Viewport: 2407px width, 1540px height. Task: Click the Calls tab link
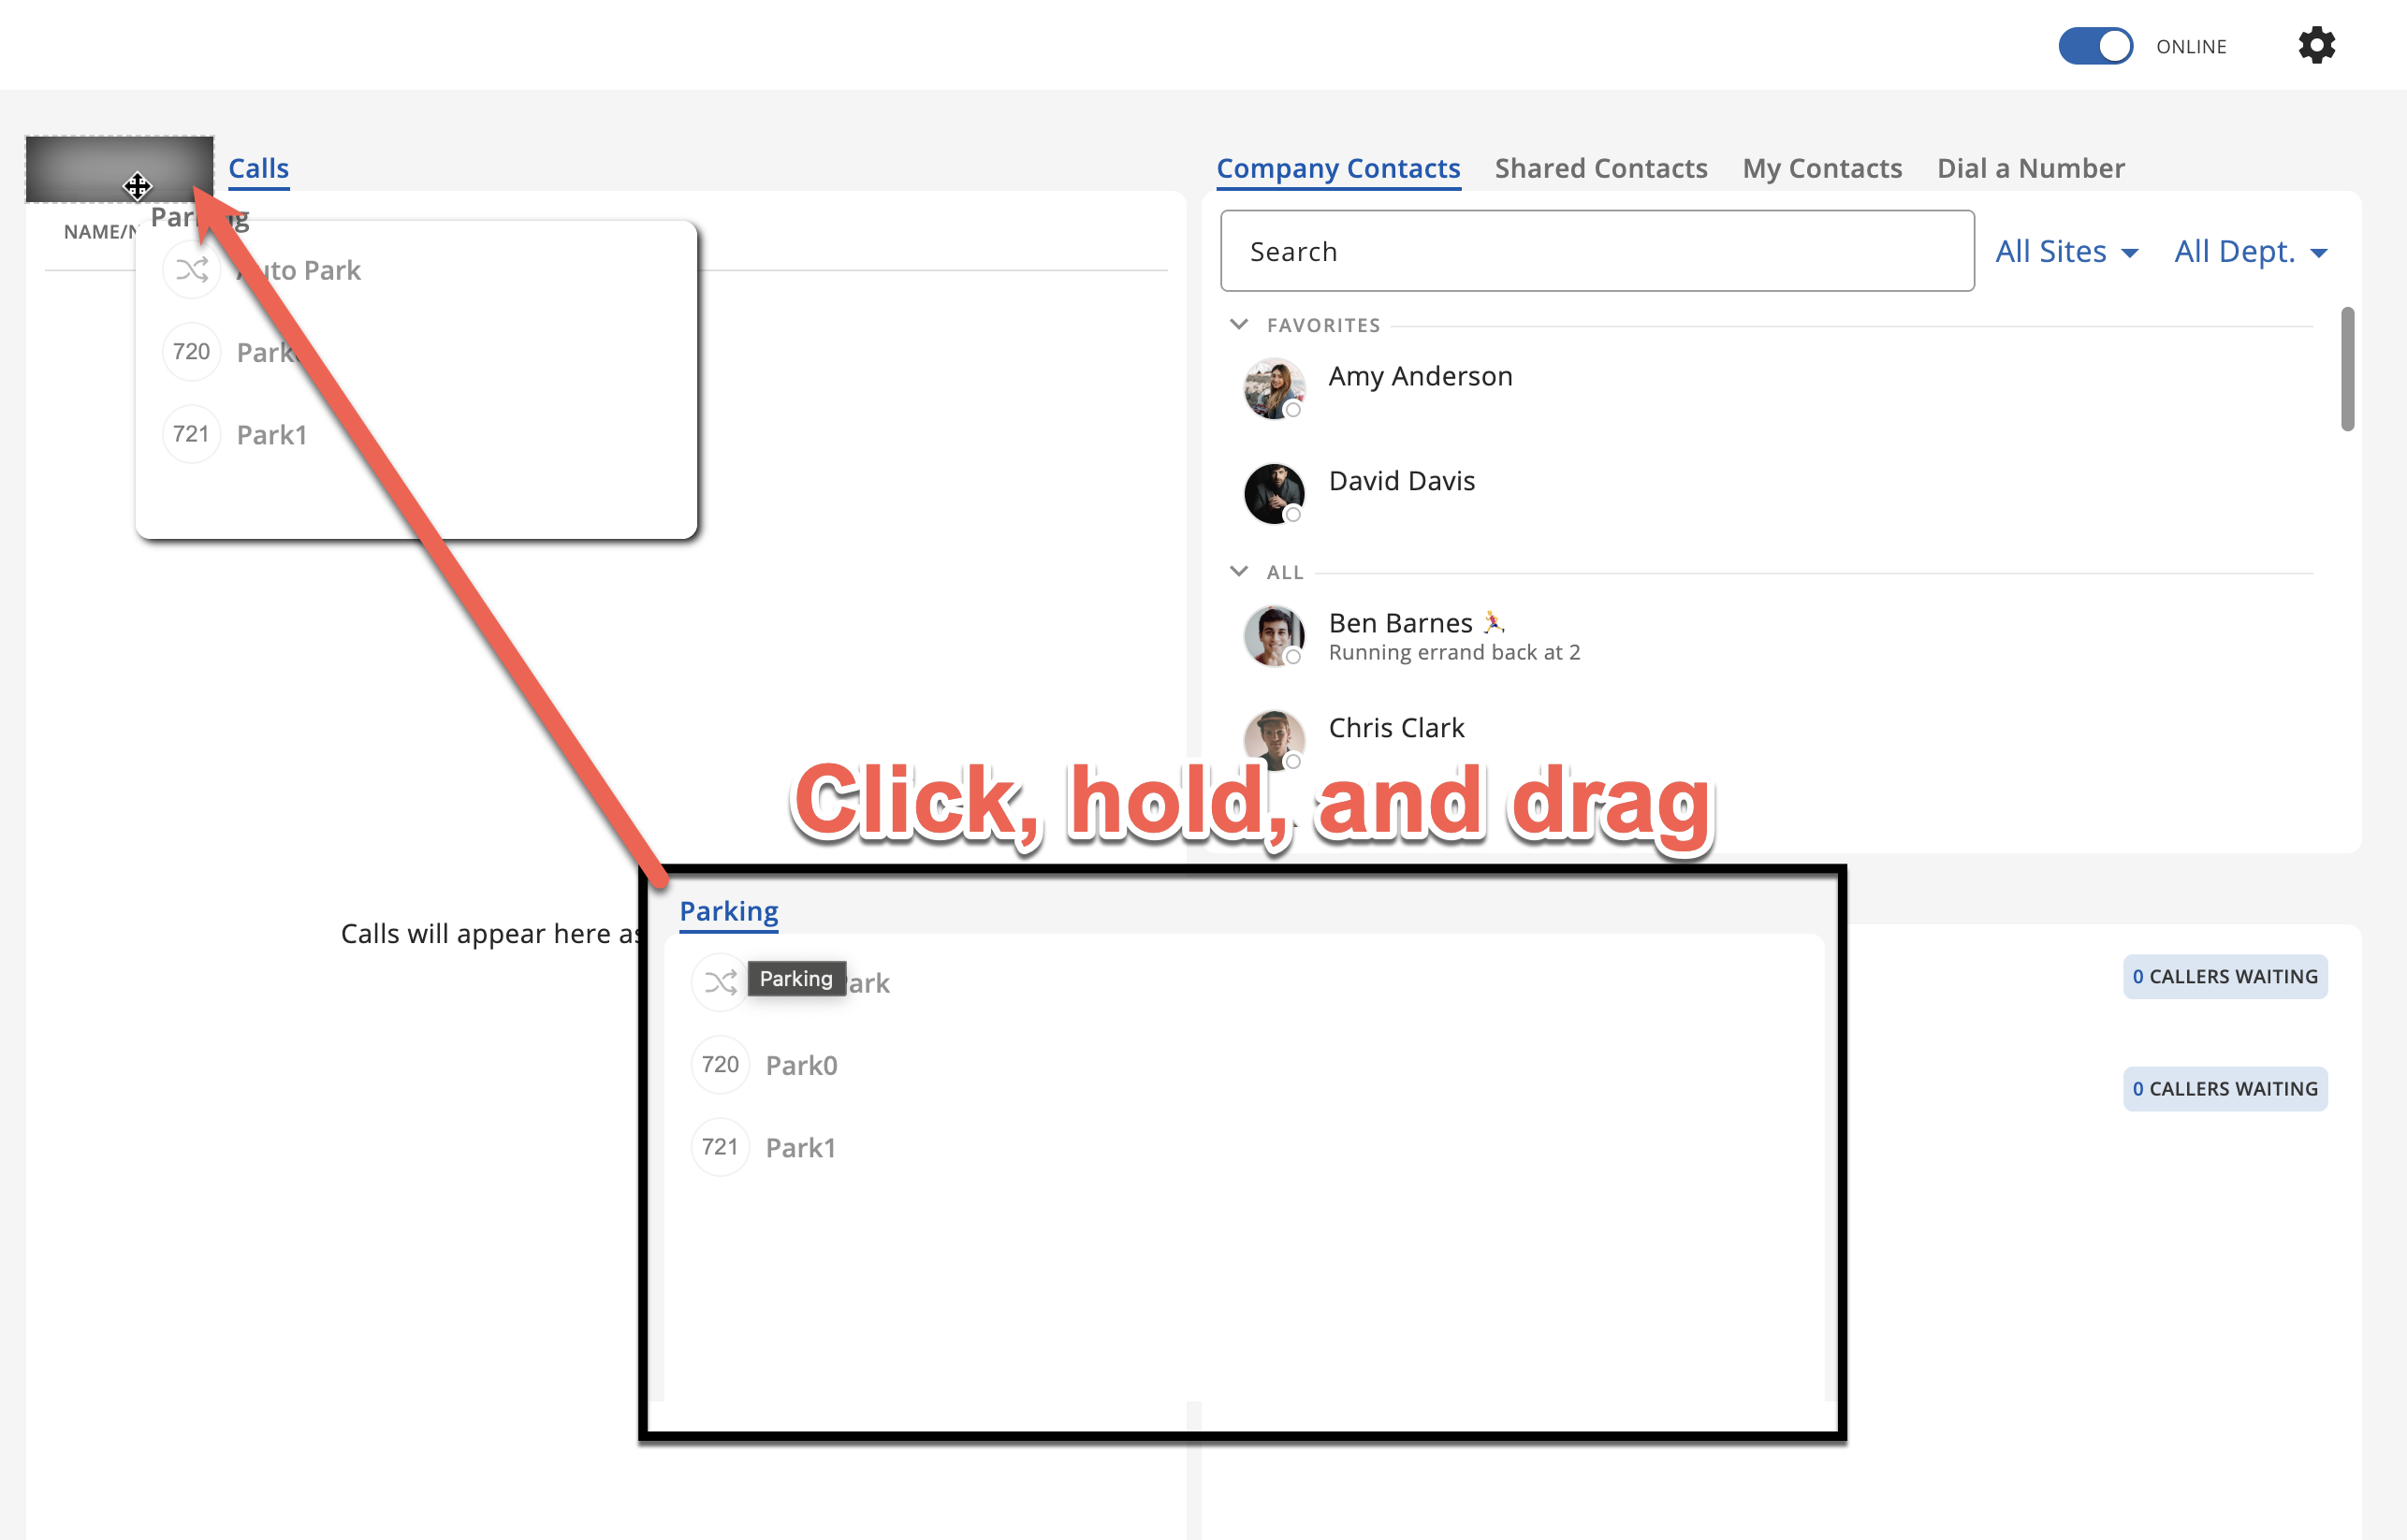(258, 168)
